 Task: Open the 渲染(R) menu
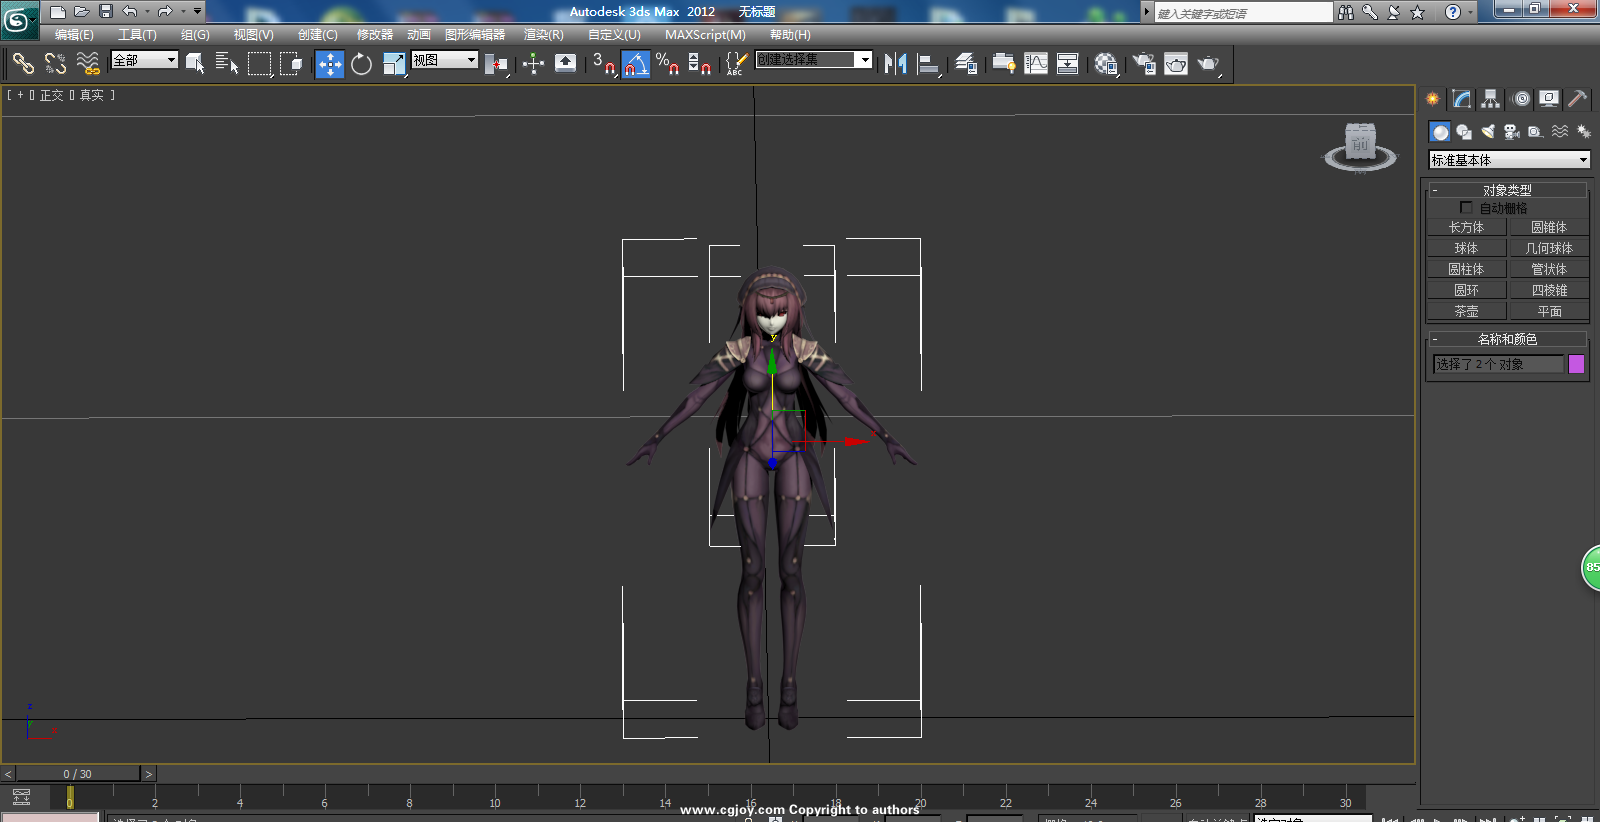[543, 35]
